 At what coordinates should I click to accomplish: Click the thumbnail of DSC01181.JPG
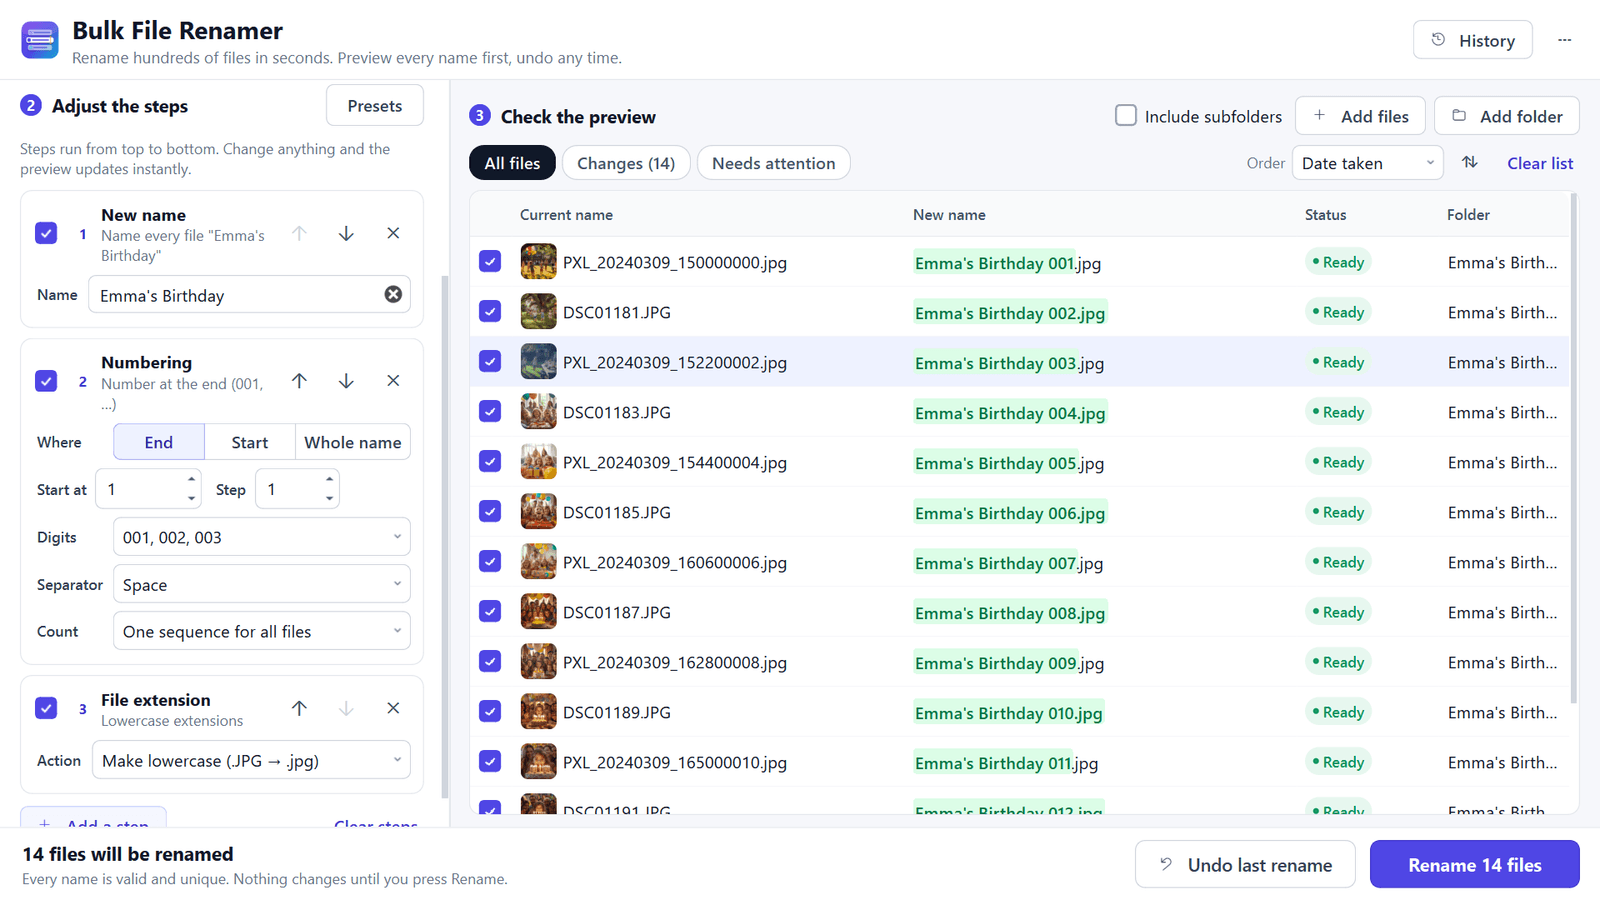pos(538,312)
